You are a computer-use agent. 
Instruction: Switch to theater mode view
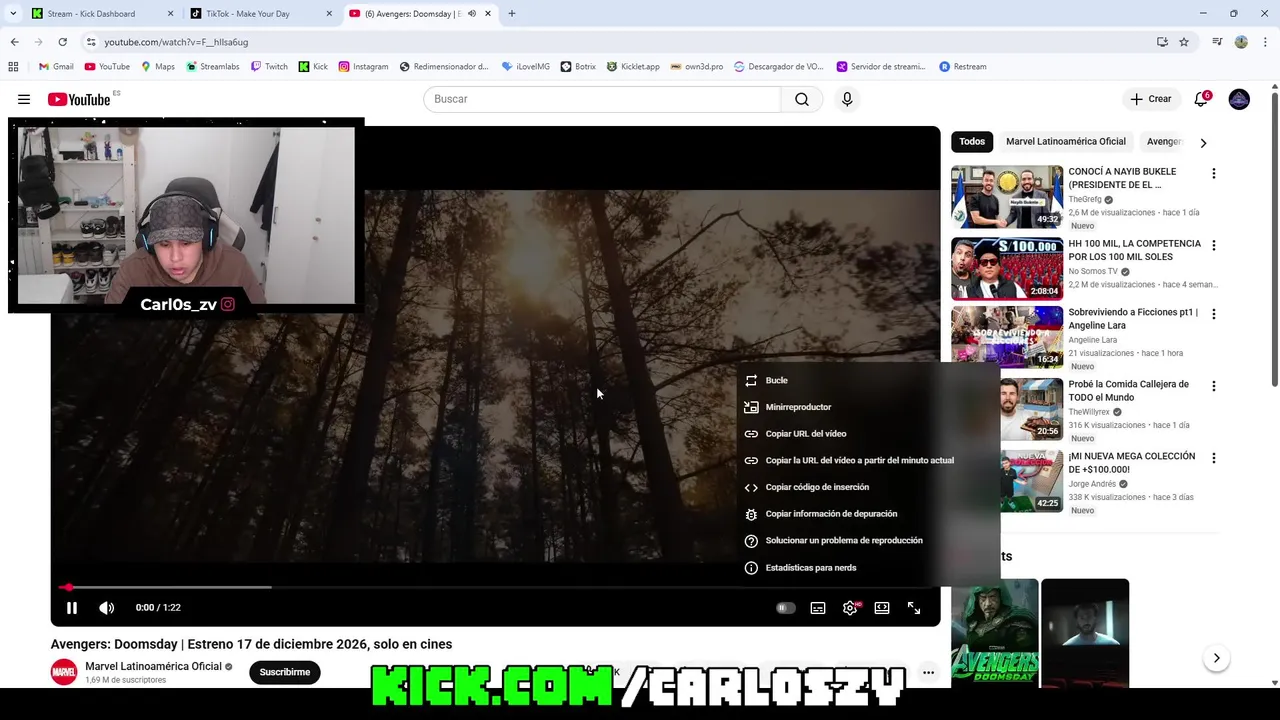point(882,608)
